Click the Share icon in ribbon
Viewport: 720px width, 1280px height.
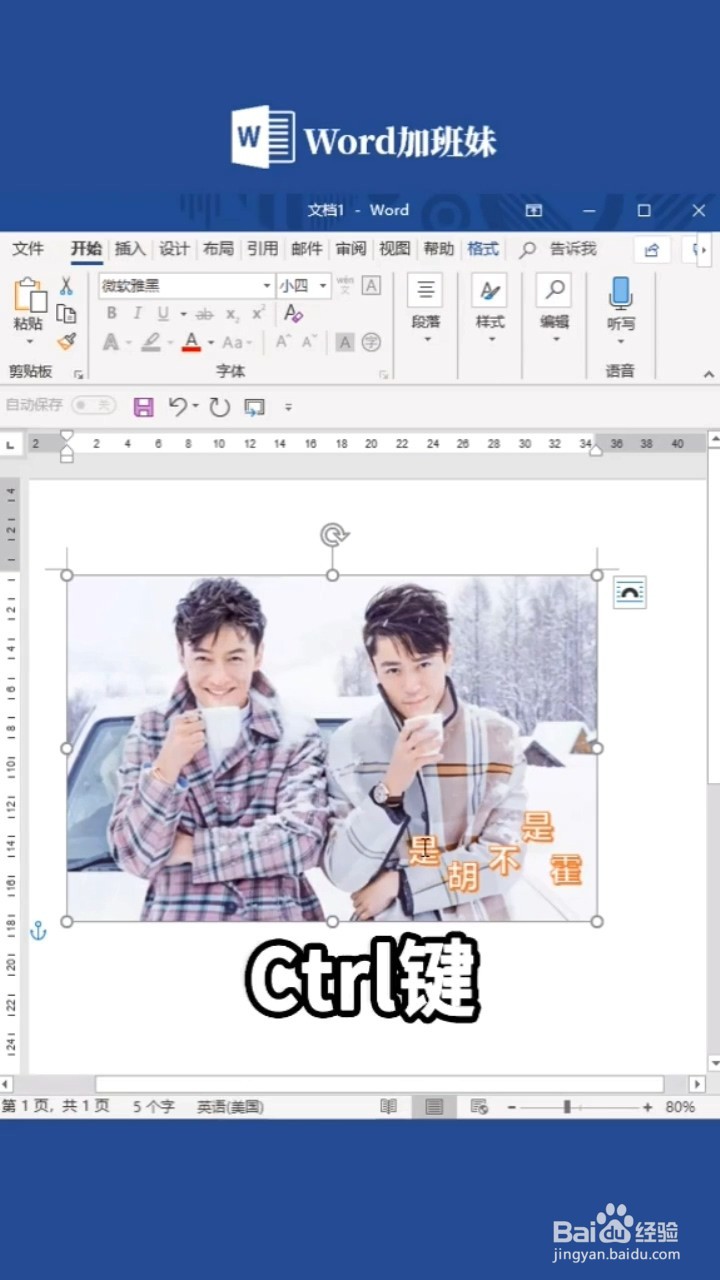(x=652, y=249)
